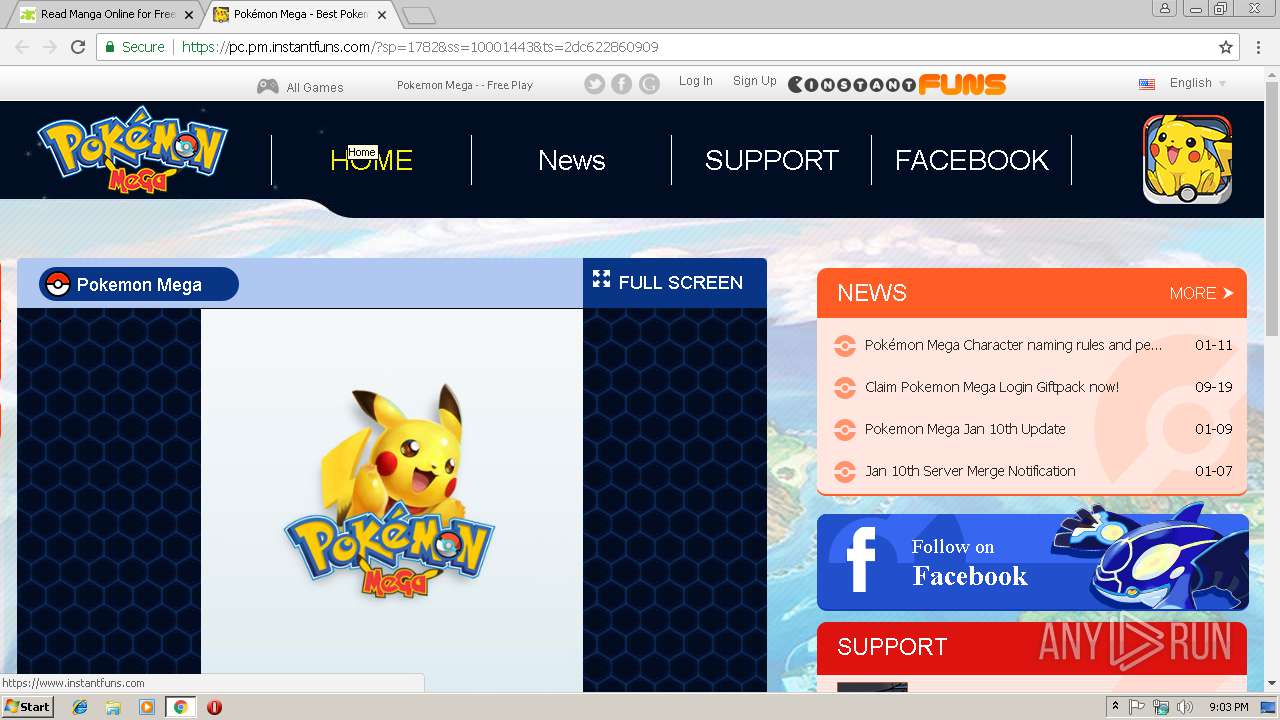
Task: Go back using Chrome back arrow
Action: point(22,47)
